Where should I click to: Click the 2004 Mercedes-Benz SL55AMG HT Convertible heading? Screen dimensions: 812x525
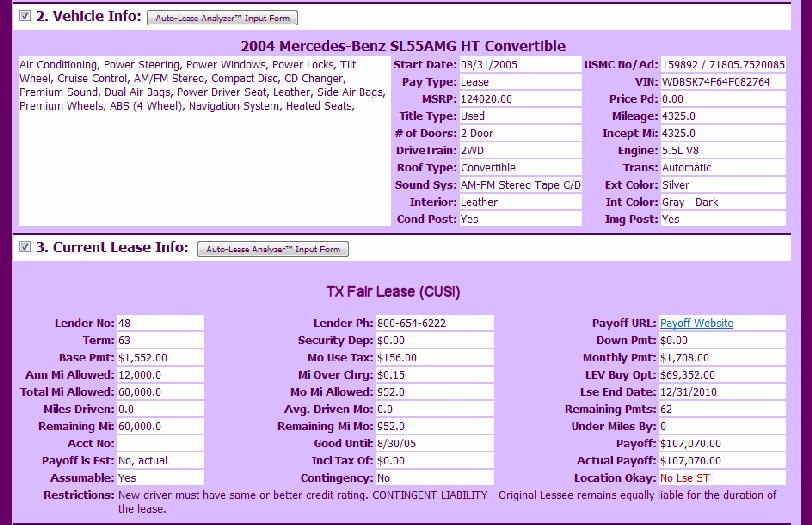(x=403, y=46)
